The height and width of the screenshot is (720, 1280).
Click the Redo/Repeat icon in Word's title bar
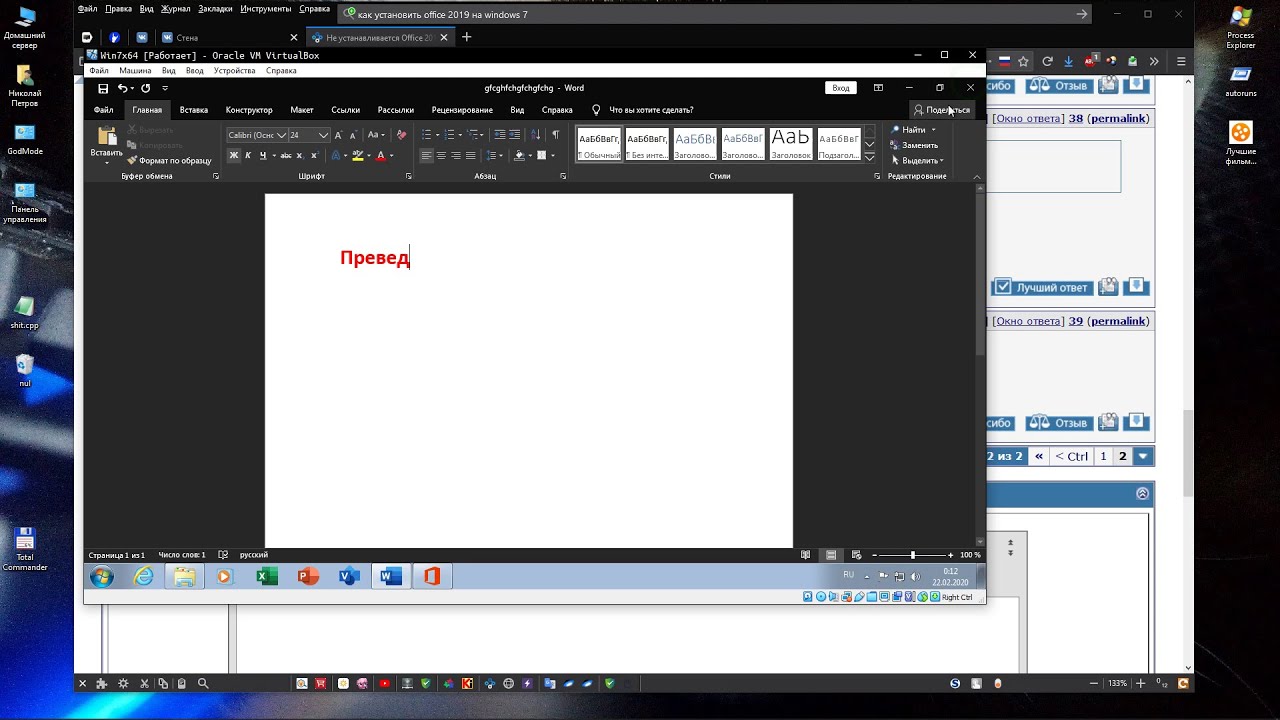tap(146, 88)
